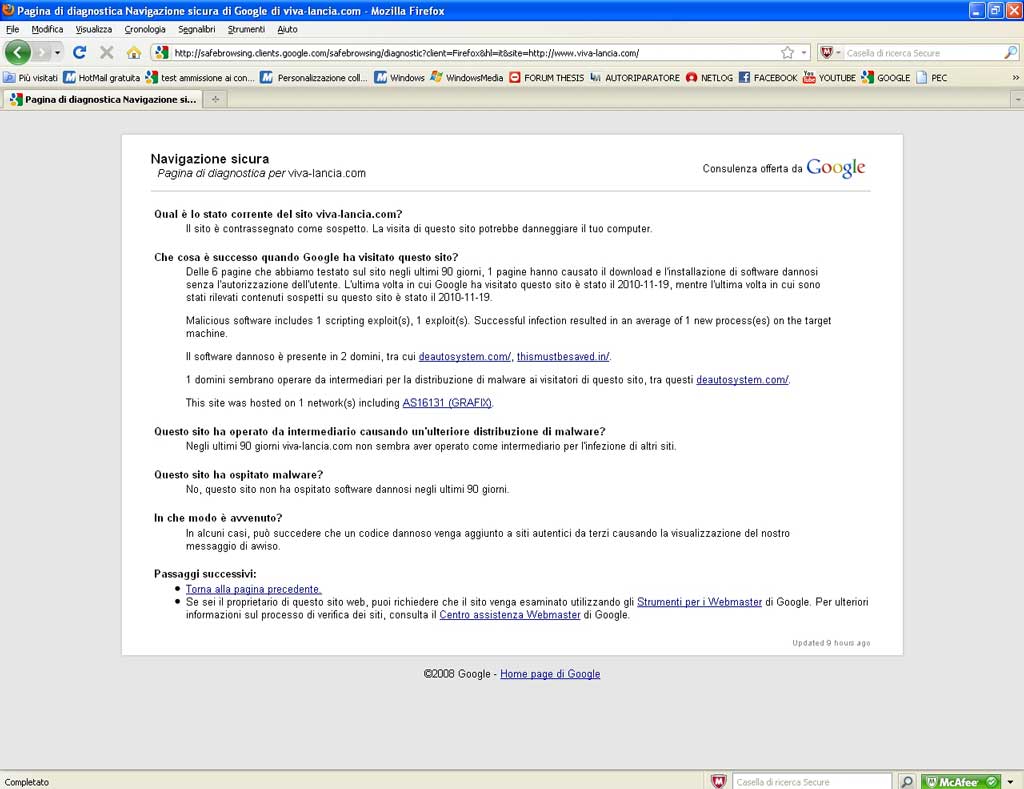The width and height of the screenshot is (1024, 789).
Task: Open the AS16131 (GRAFIX) network link
Action: click(x=447, y=403)
